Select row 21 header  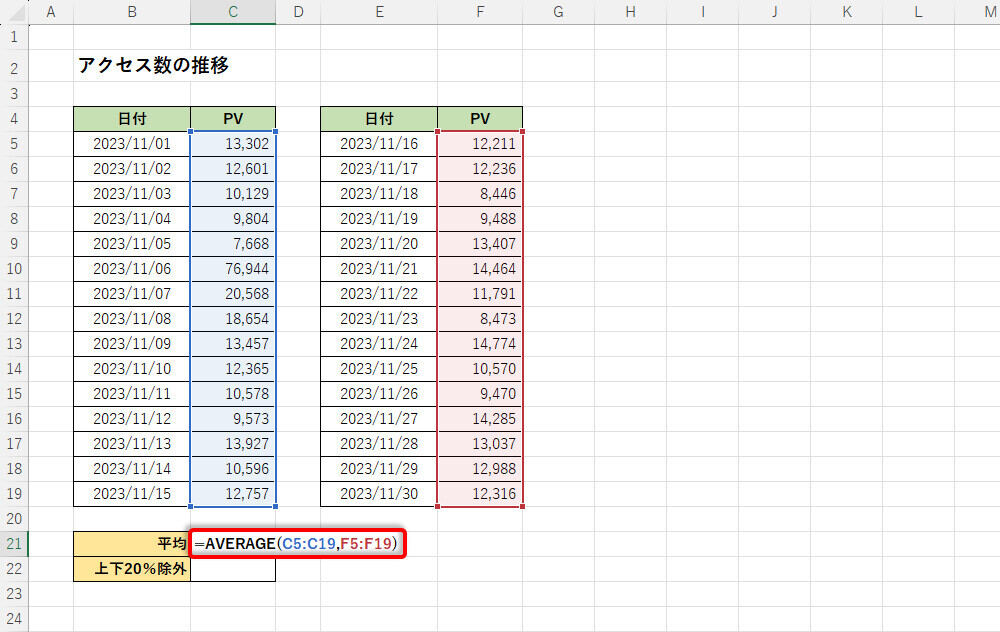(14, 543)
